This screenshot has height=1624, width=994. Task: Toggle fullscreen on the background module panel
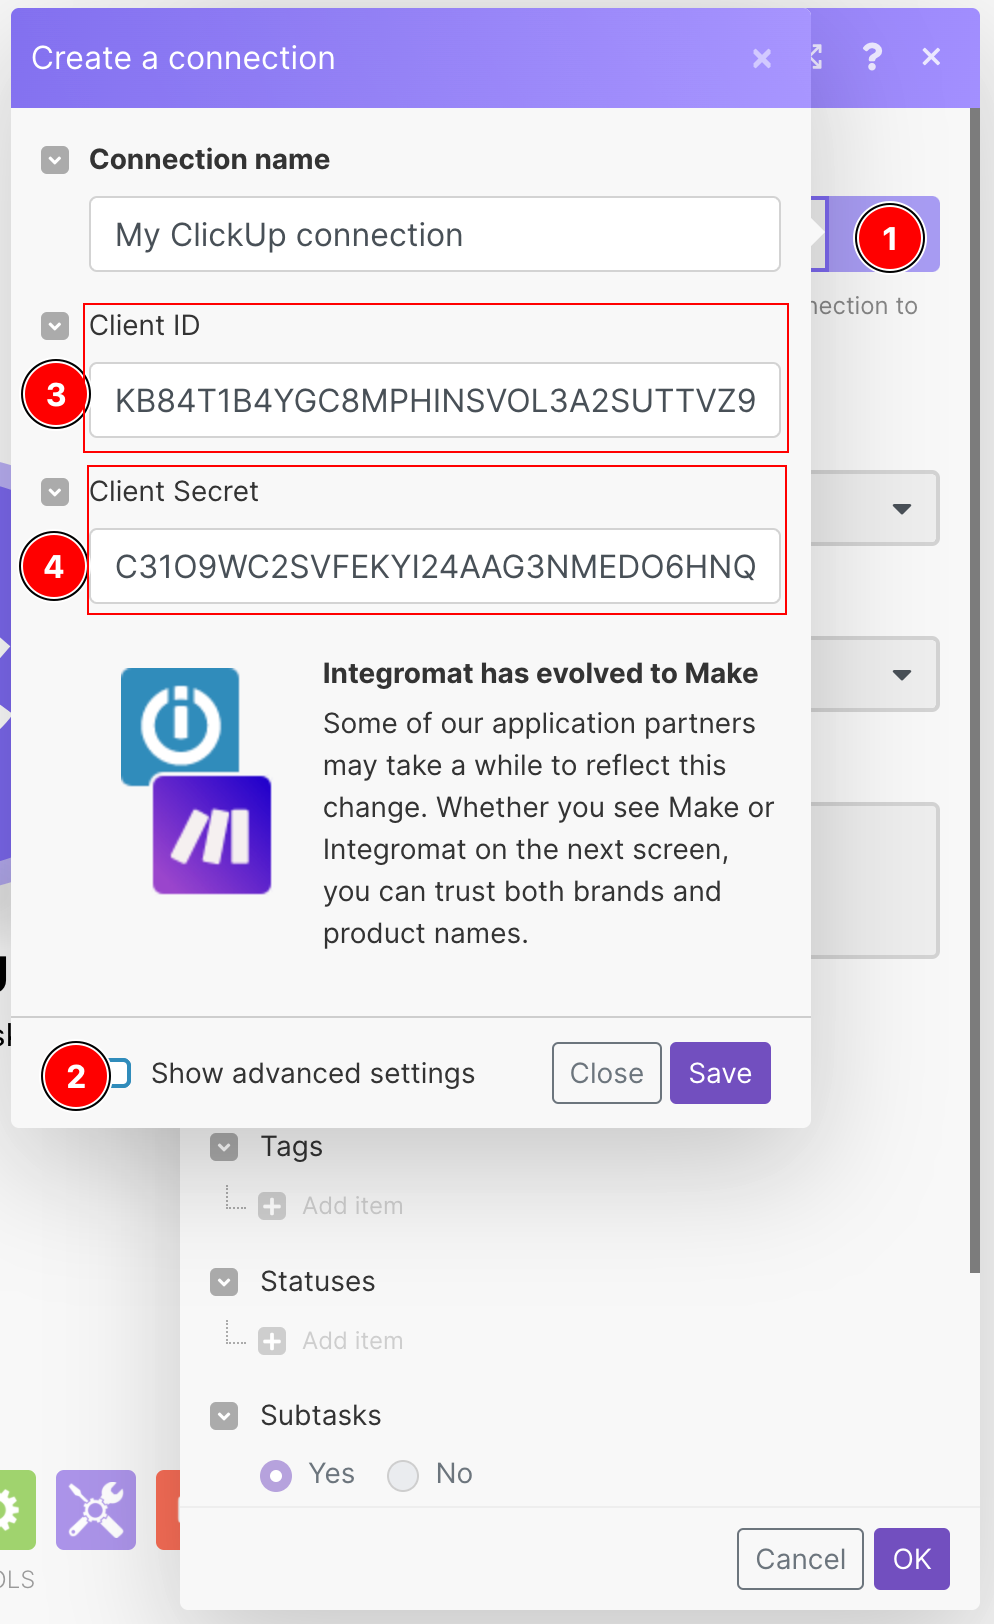tap(817, 57)
